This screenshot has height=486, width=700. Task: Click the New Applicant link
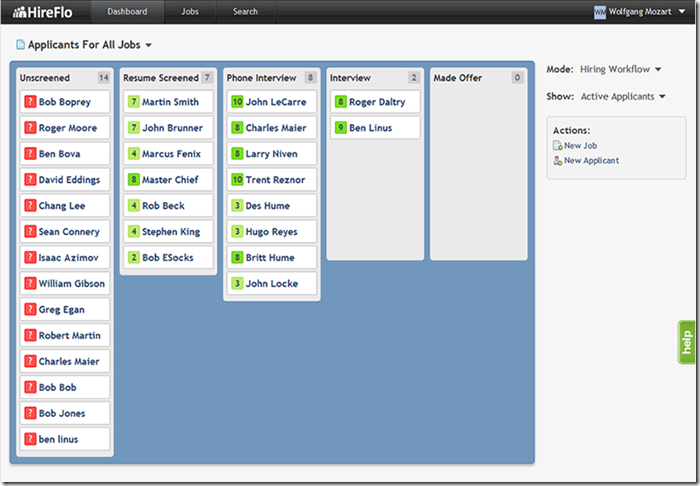point(592,161)
